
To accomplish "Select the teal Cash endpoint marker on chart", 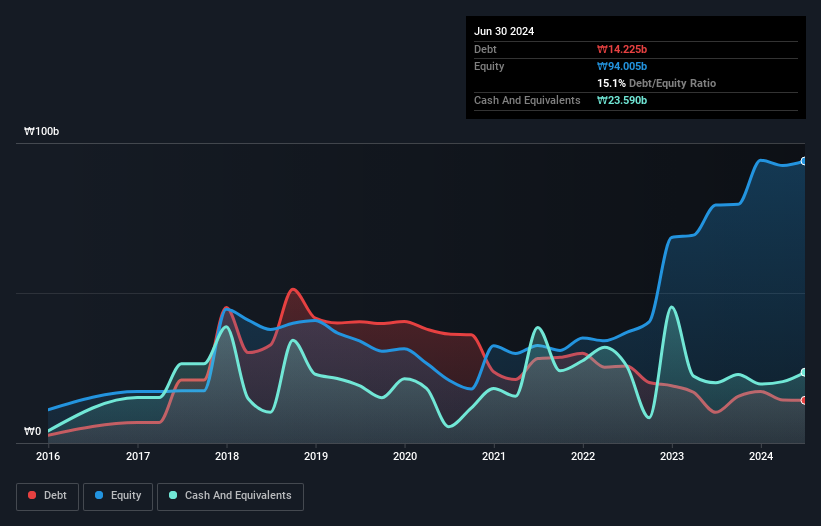I will pyautogui.click(x=804, y=373).
